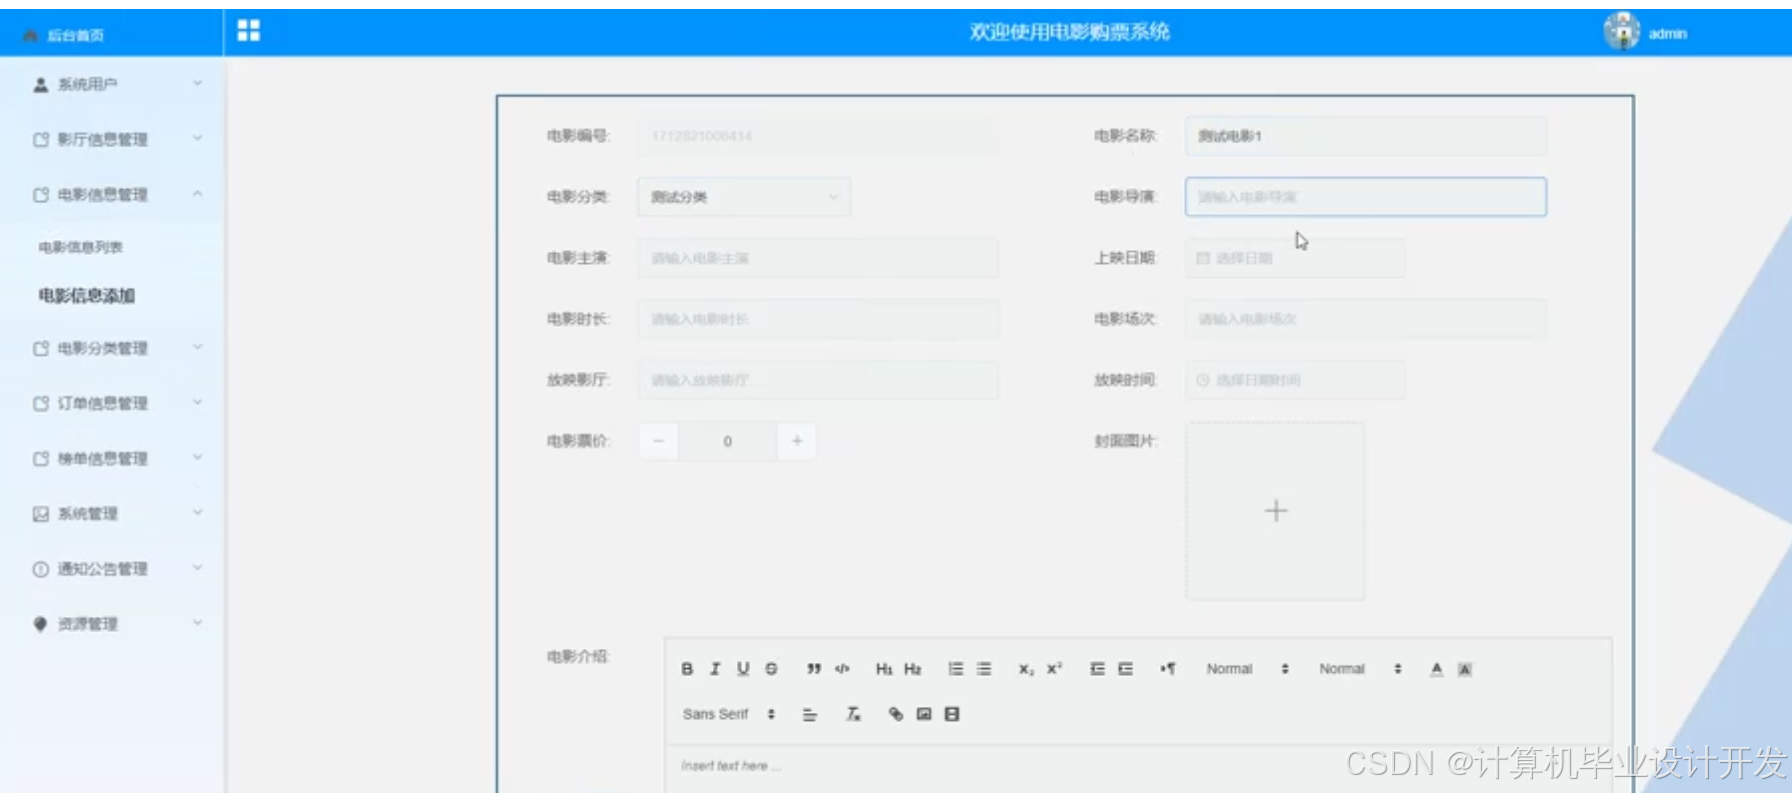Expand the 系统管理 sidebar menu

point(112,513)
